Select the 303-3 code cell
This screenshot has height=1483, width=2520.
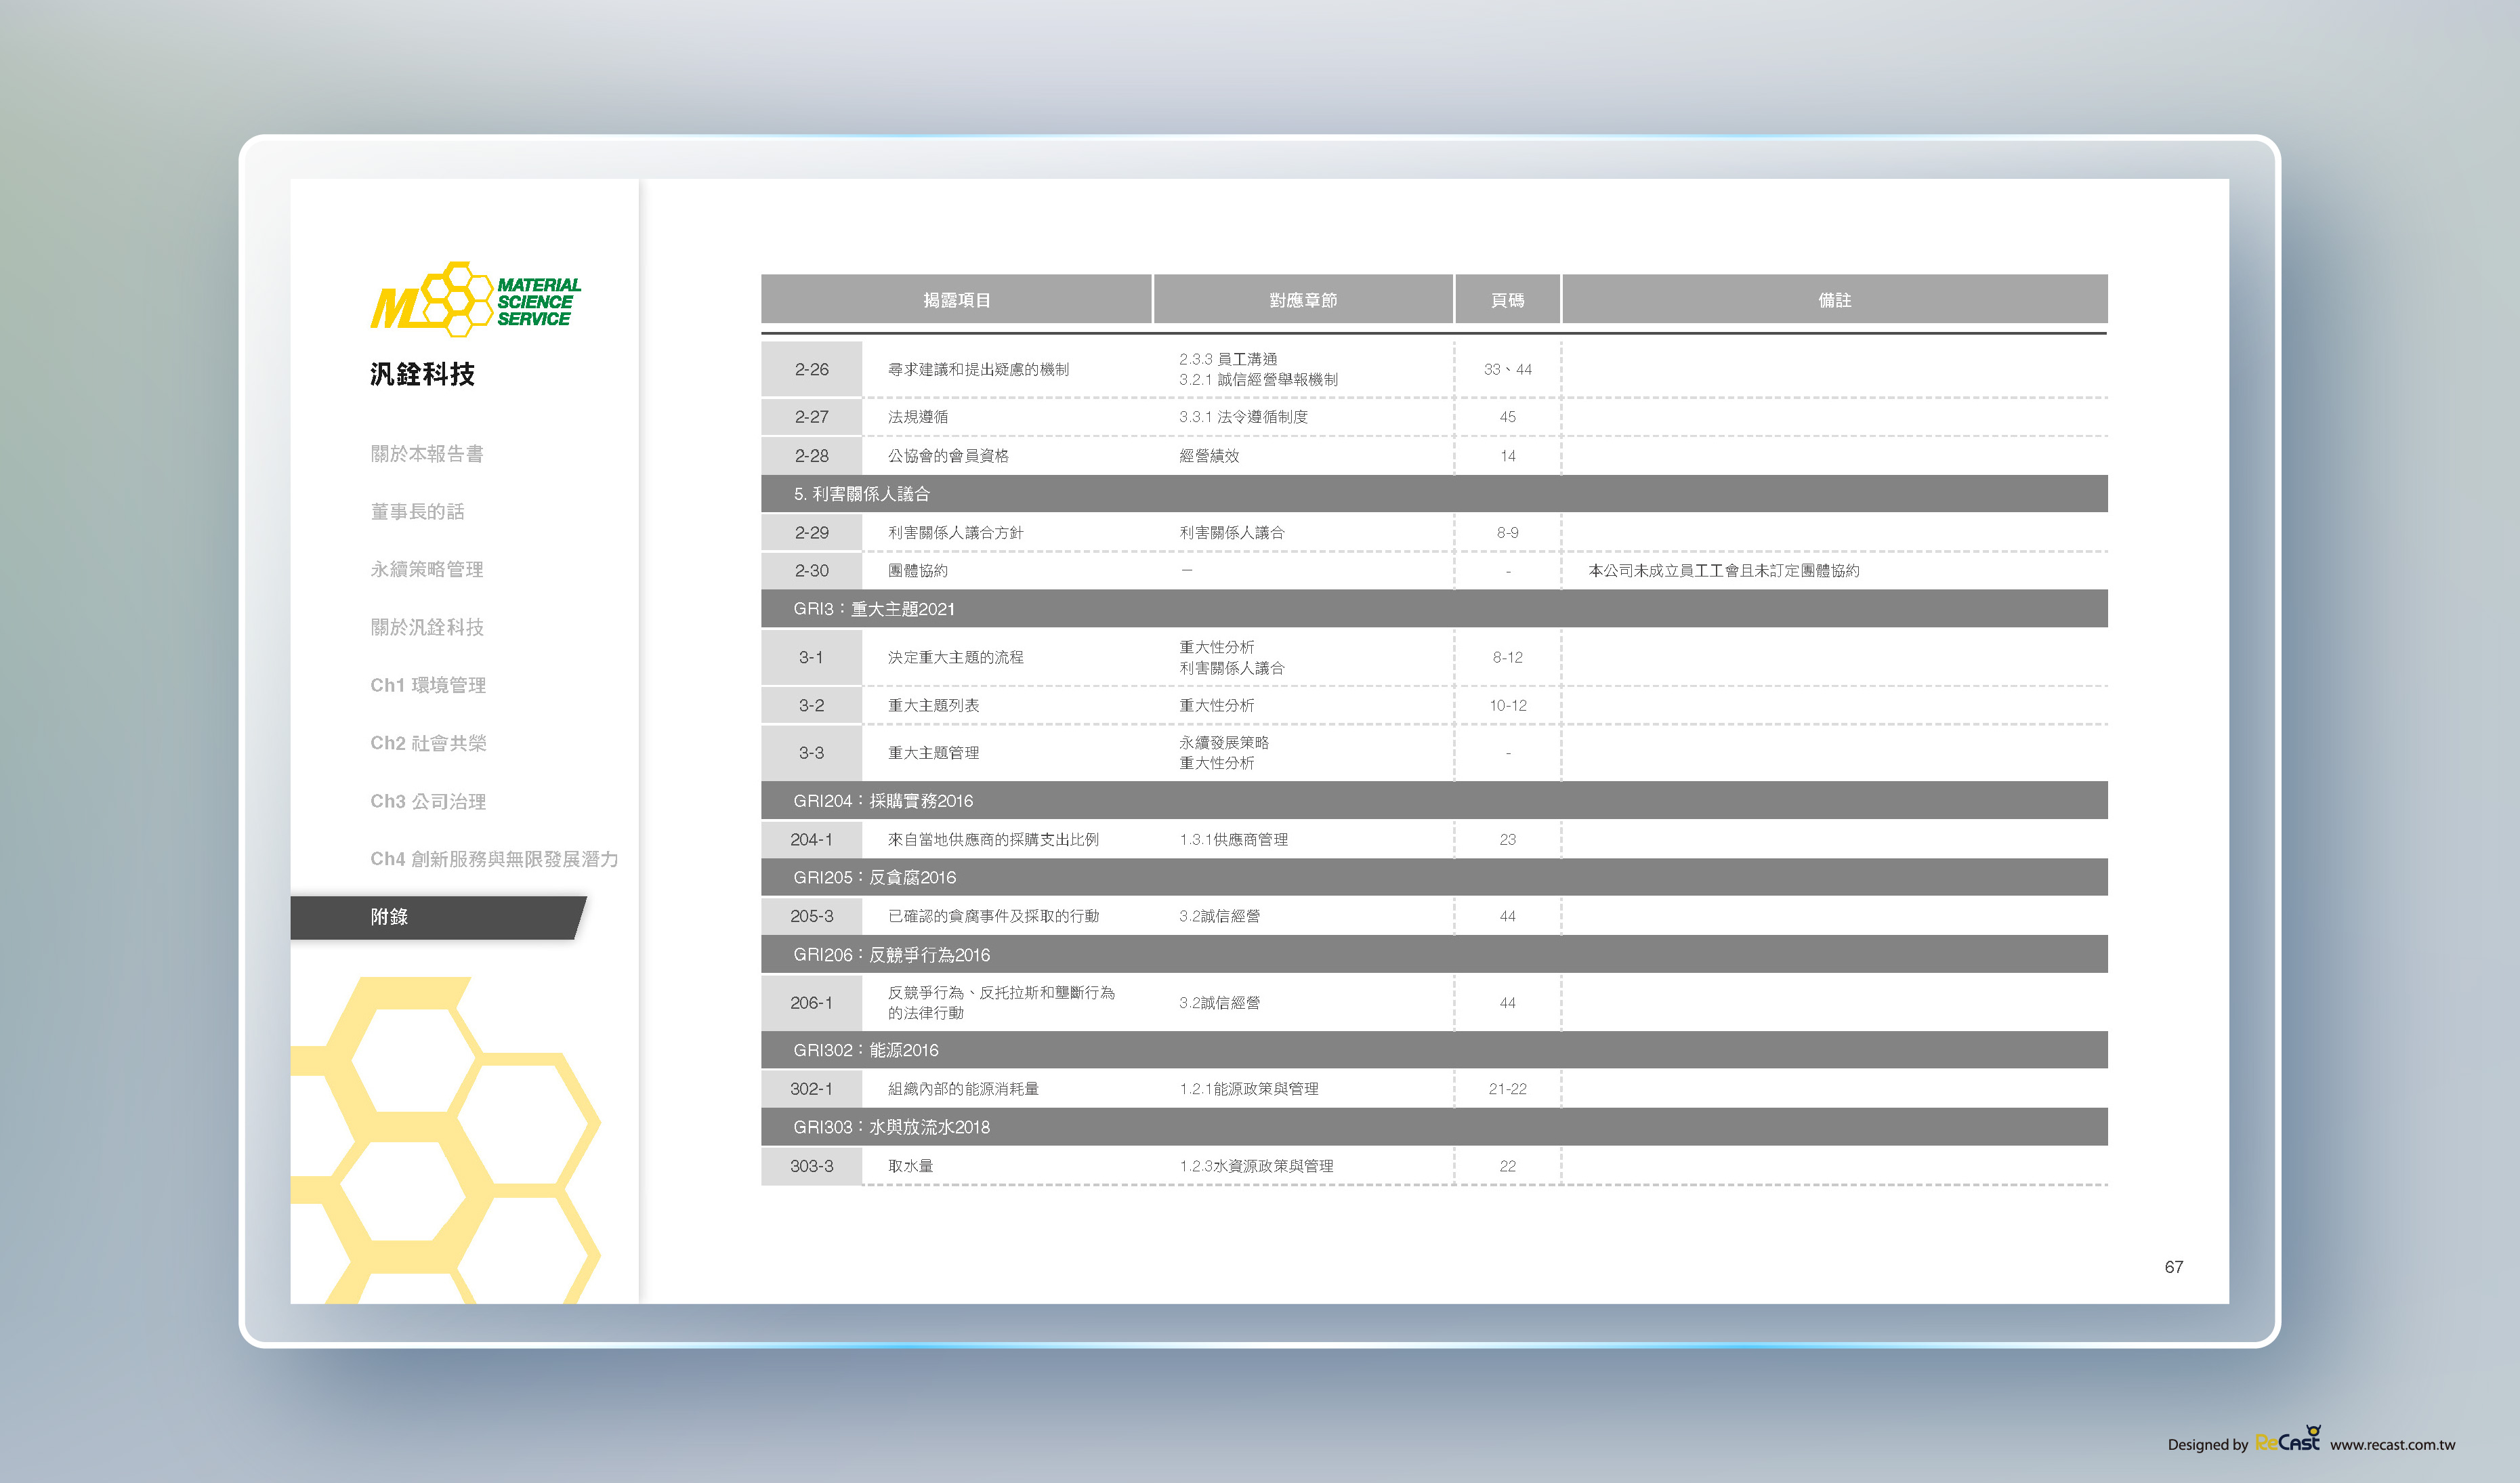[x=811, y=1166]
